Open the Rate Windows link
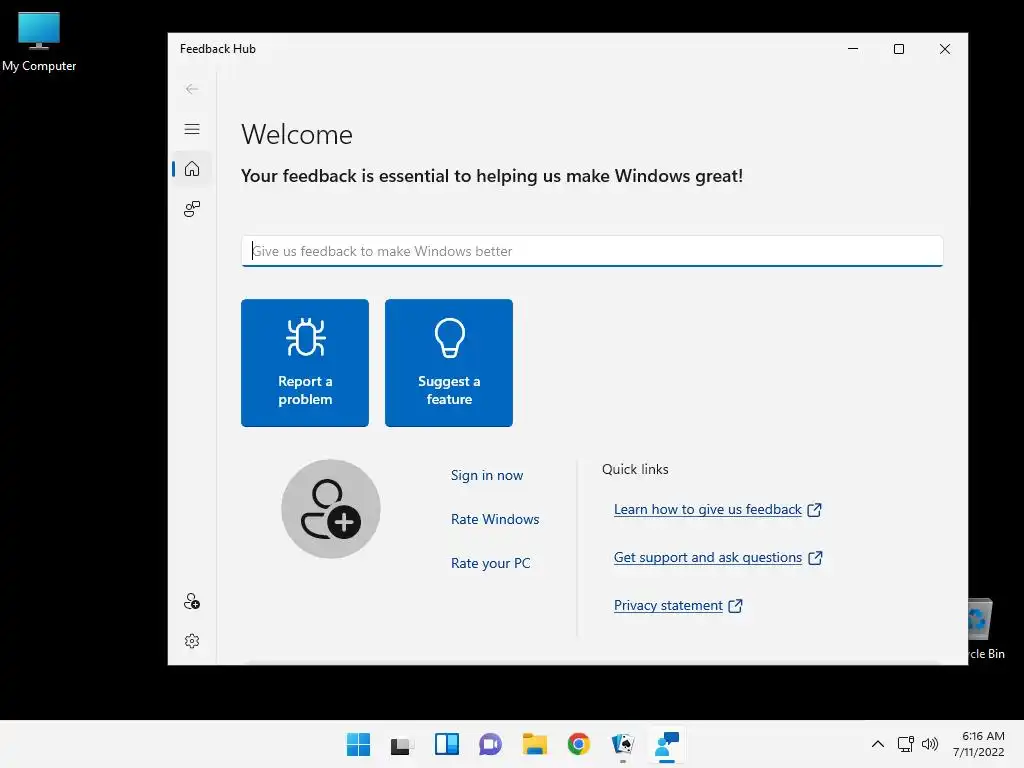 [x=495, y=519]
